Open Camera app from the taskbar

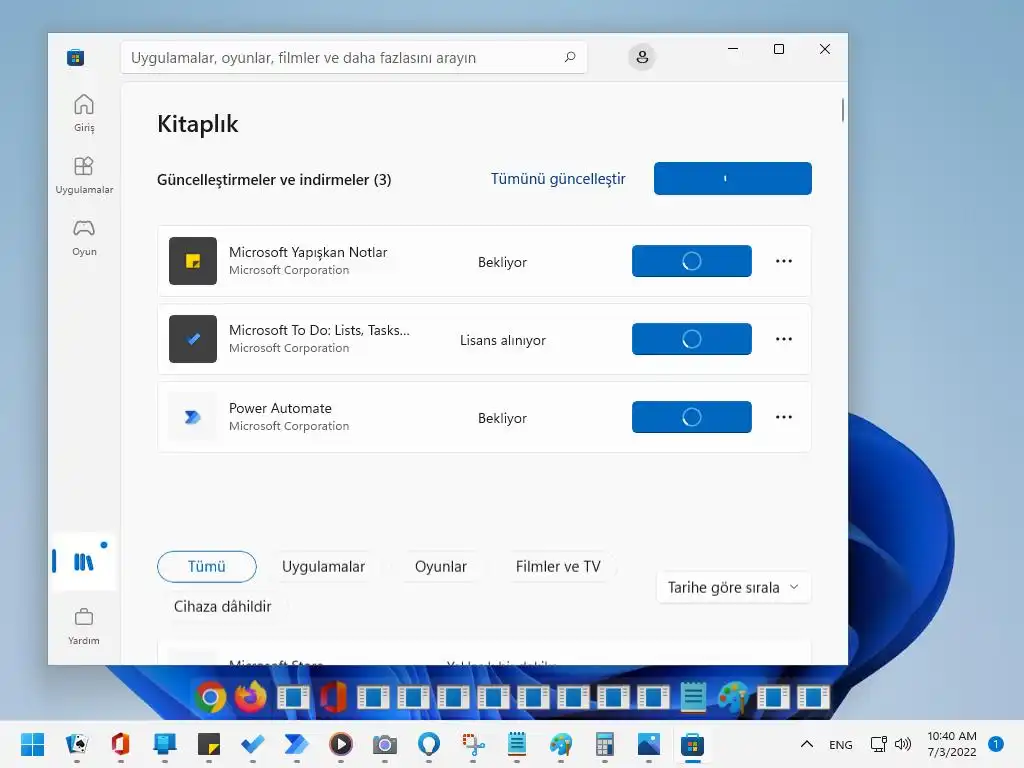click(385, 744)
